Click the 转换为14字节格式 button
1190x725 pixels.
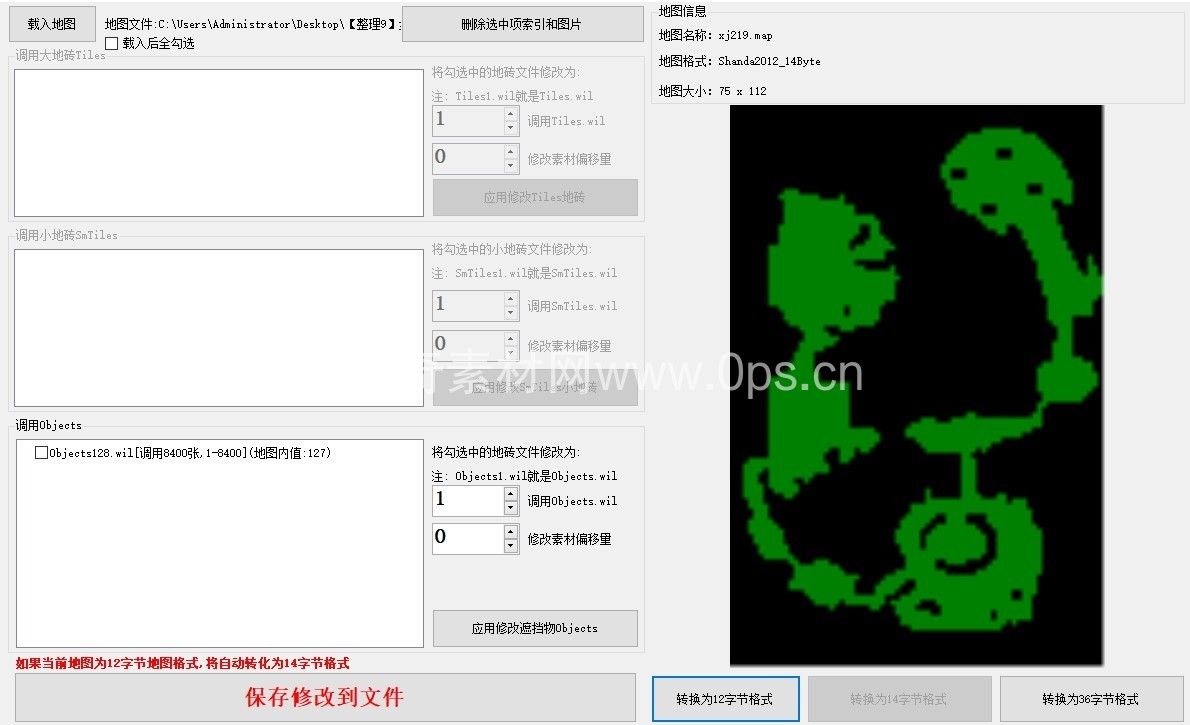coord(898,699)
